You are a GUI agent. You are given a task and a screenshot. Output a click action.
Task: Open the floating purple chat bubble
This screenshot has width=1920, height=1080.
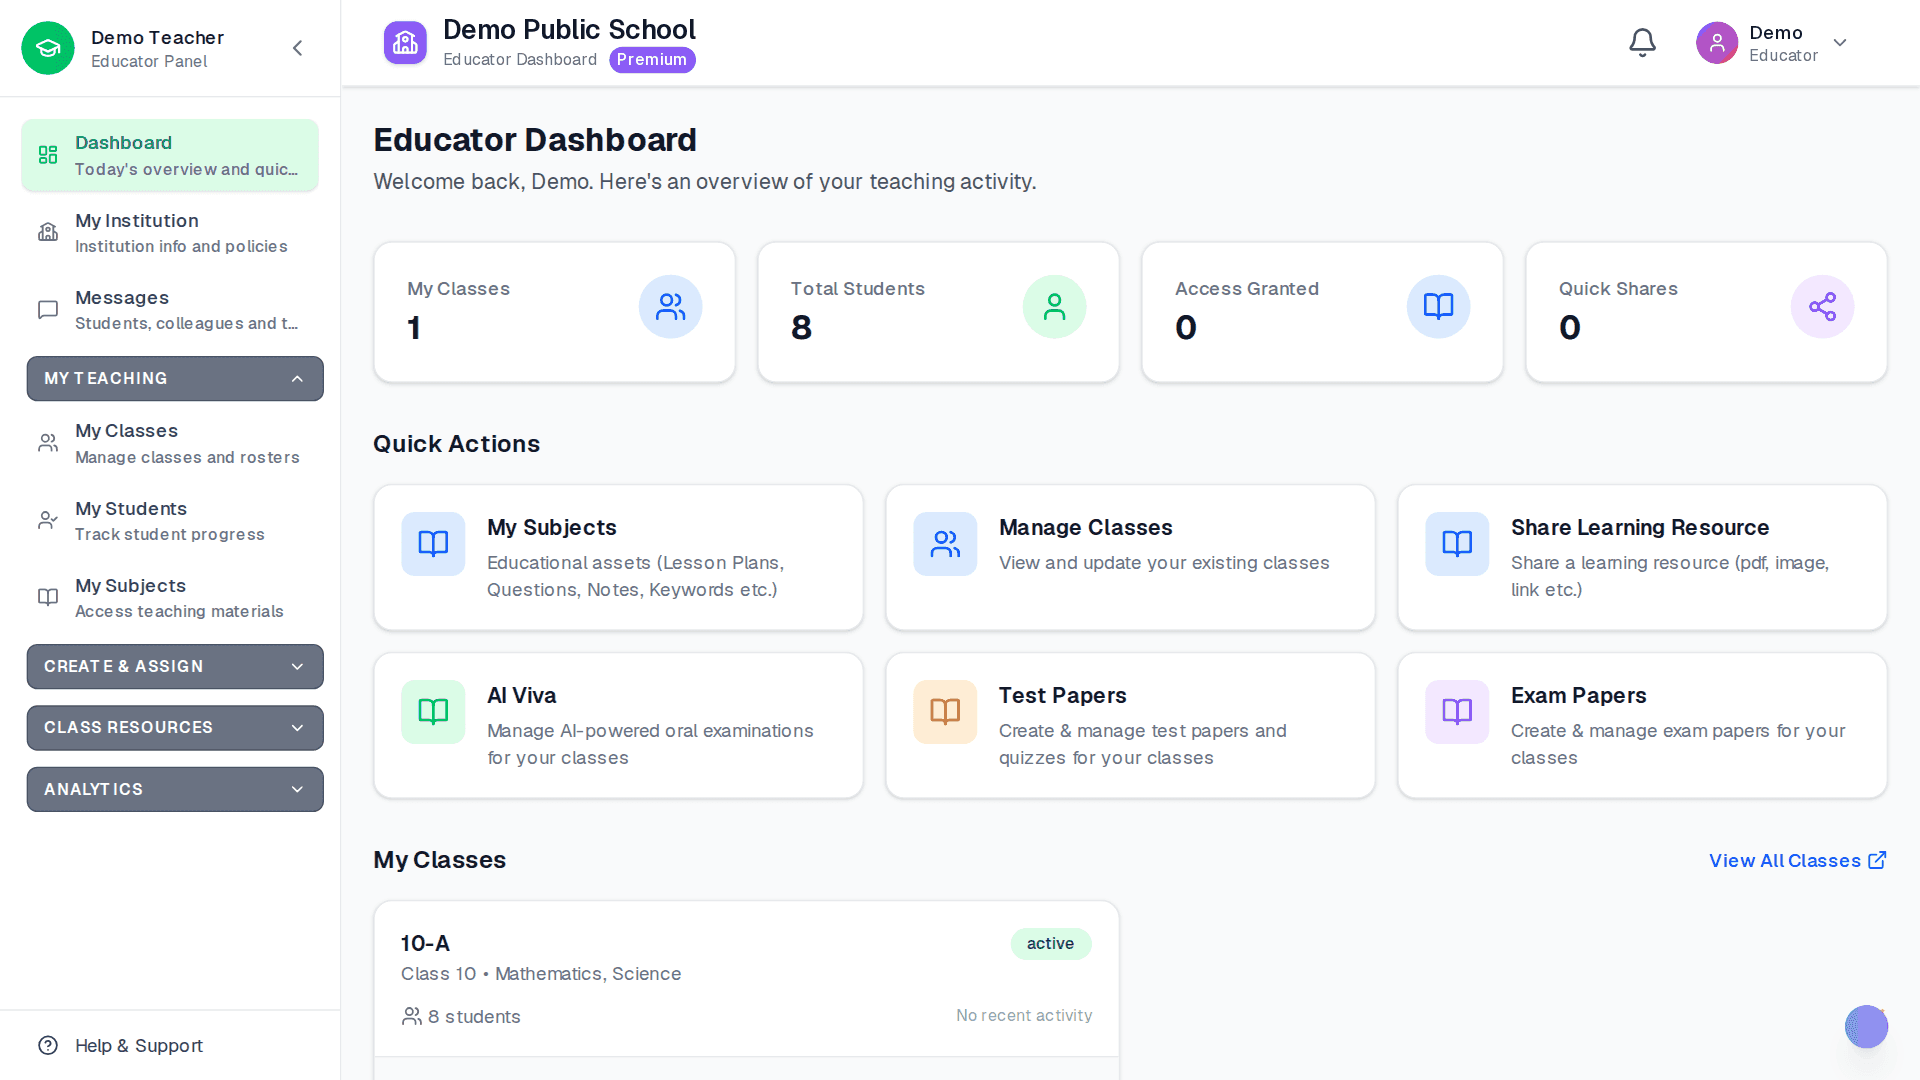(1866, 1026)
